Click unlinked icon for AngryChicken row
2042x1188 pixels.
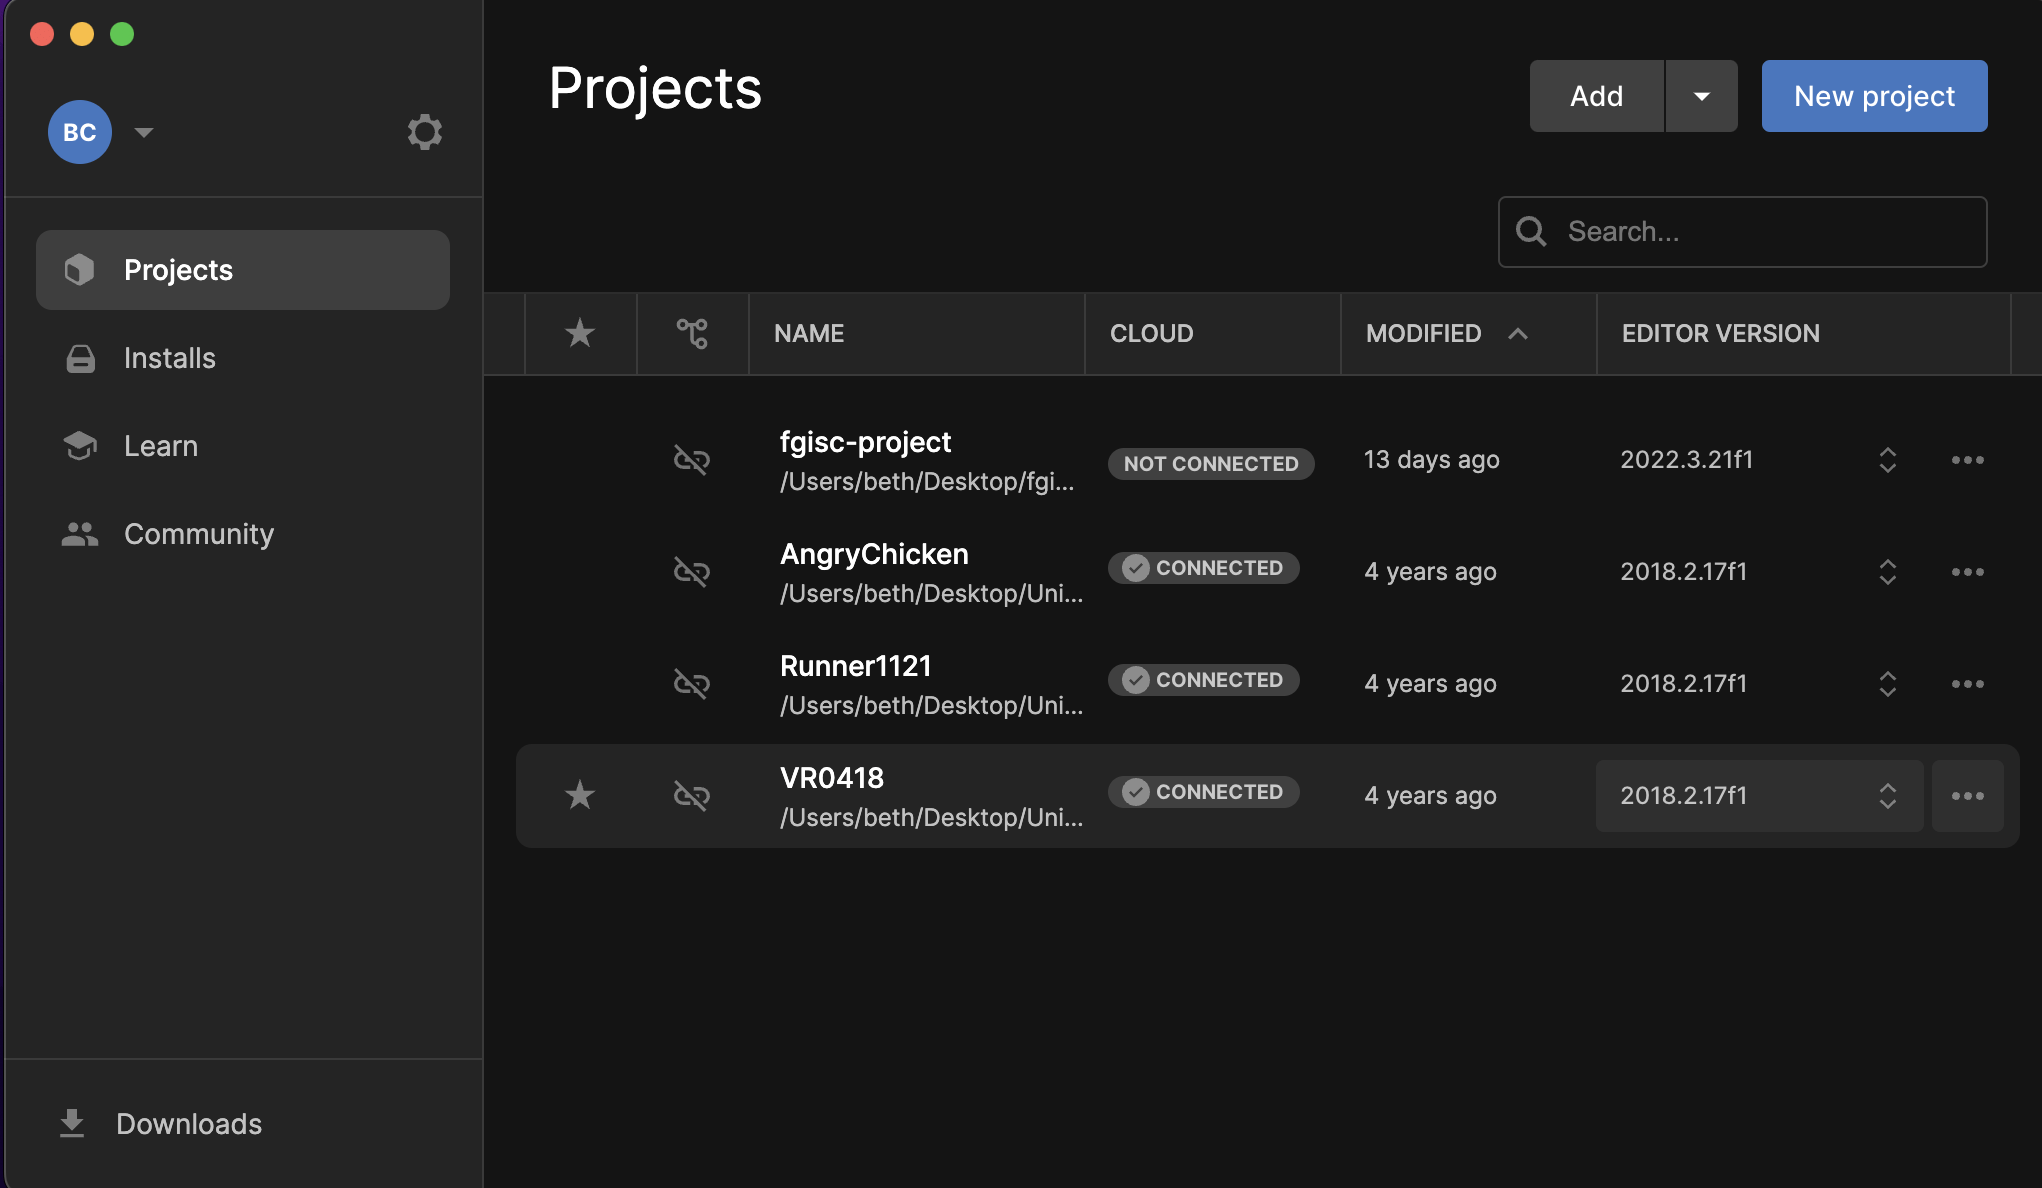692,572
